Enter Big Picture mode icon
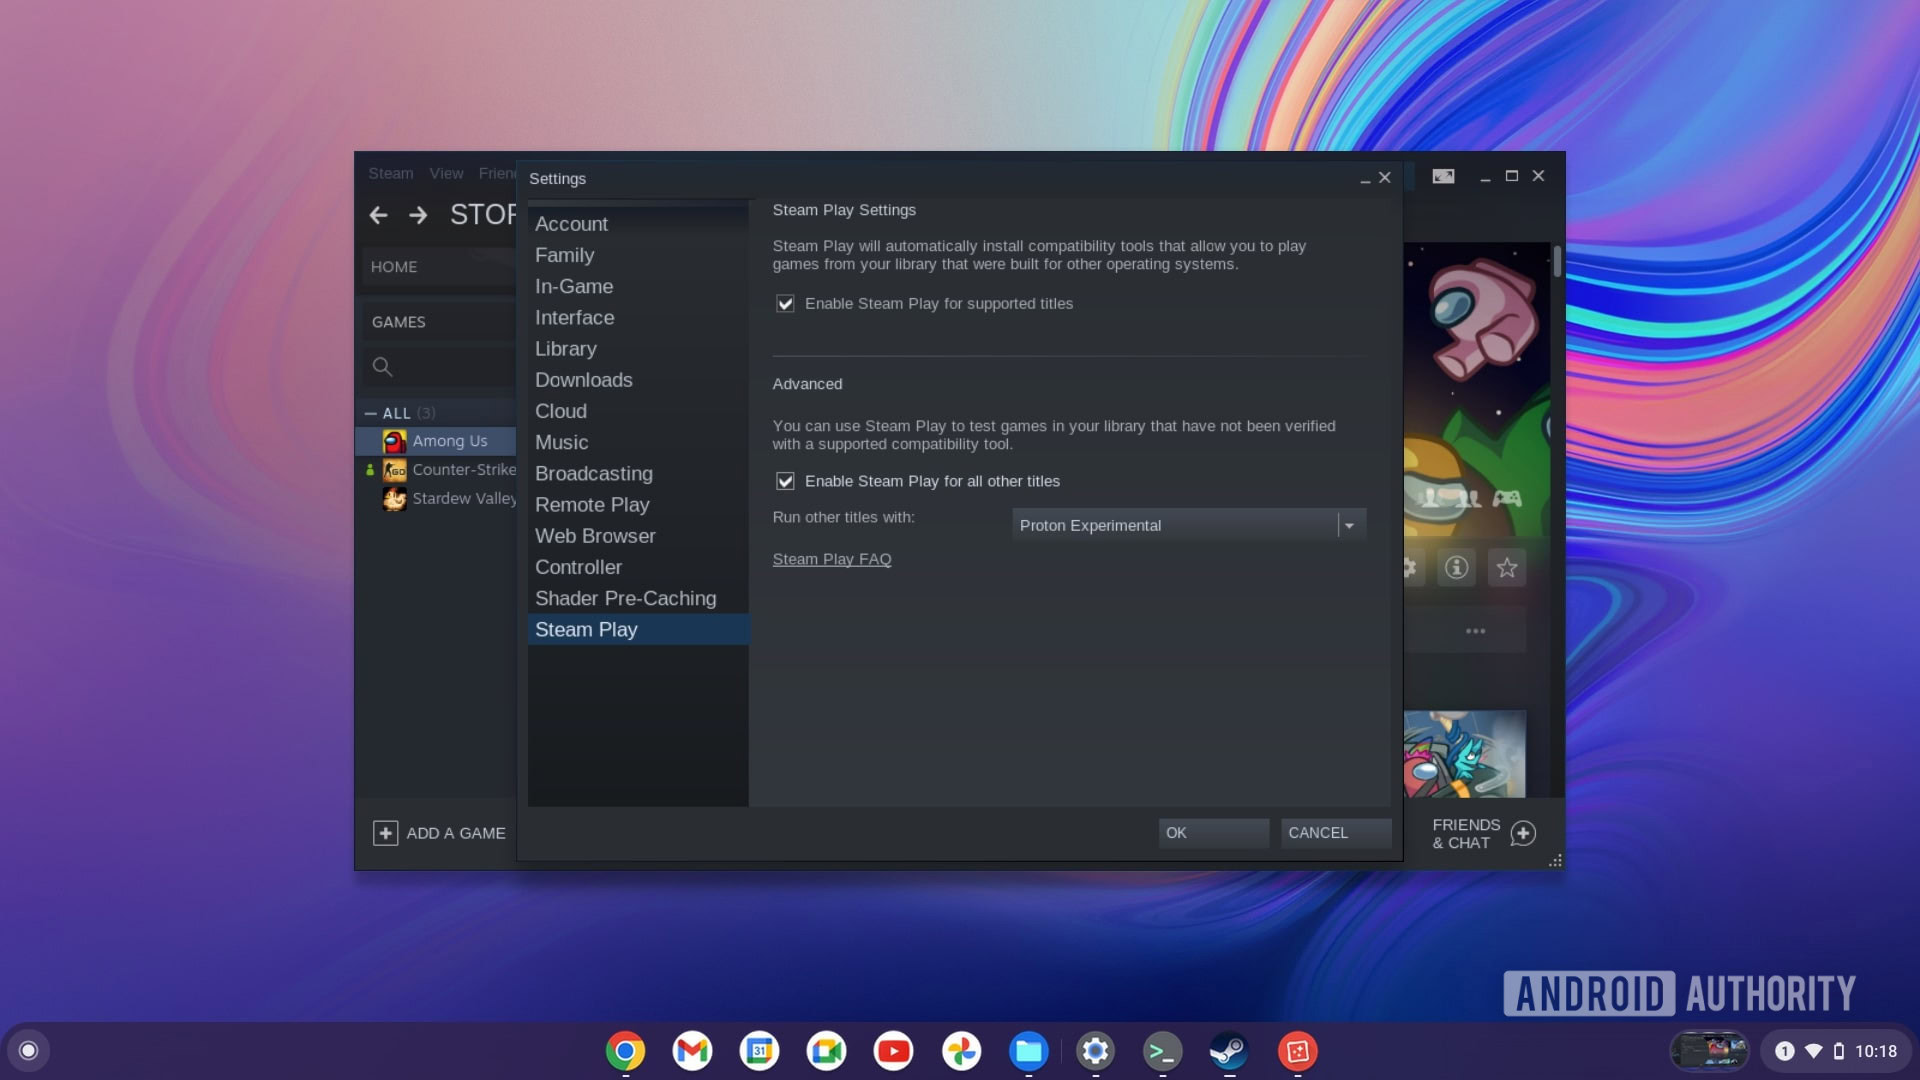This screenshot has width=1920, height=1080. click(x=1443, y=176)
